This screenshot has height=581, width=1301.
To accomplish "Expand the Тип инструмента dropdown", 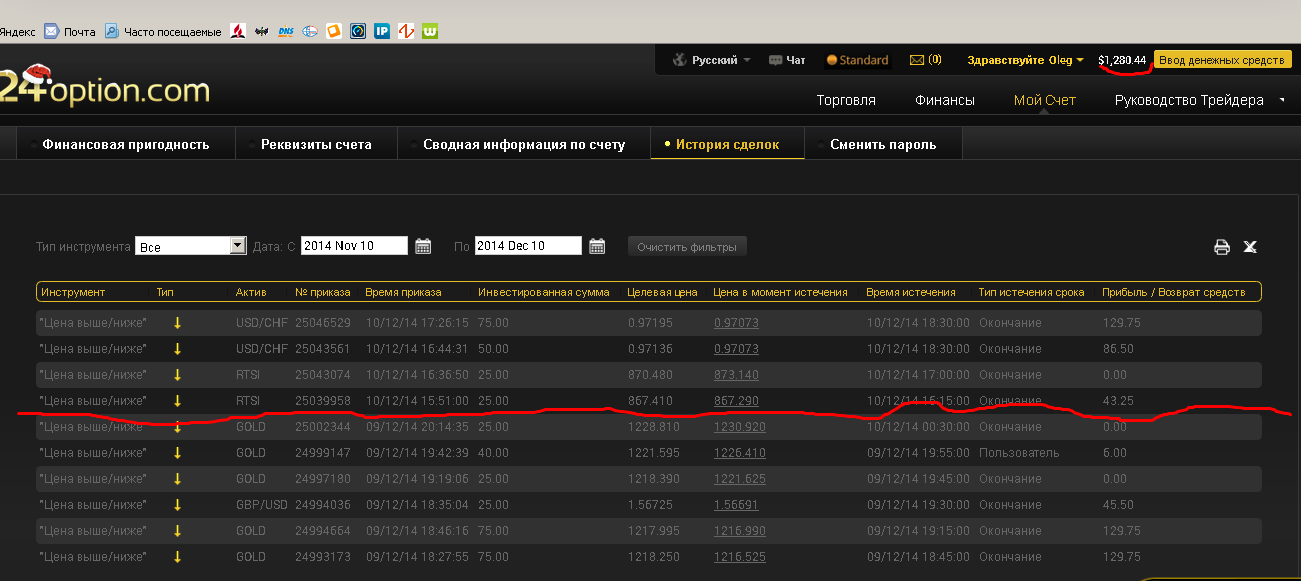I will tap(238, 246).
